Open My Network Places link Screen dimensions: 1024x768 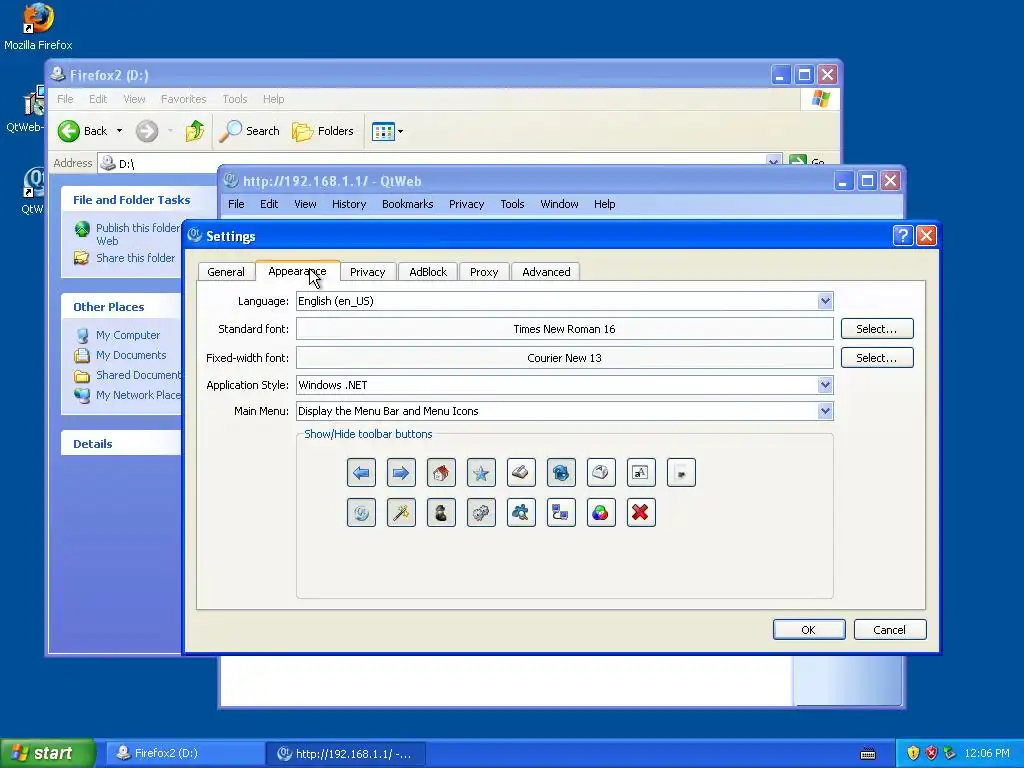pos(138,395)
